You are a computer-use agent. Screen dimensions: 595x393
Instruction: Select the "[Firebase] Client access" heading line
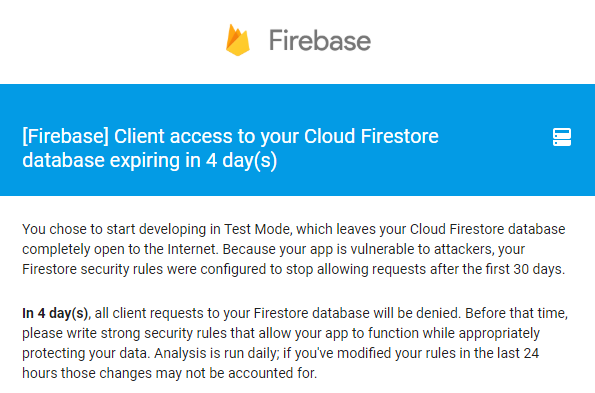[x=230, y=136]
